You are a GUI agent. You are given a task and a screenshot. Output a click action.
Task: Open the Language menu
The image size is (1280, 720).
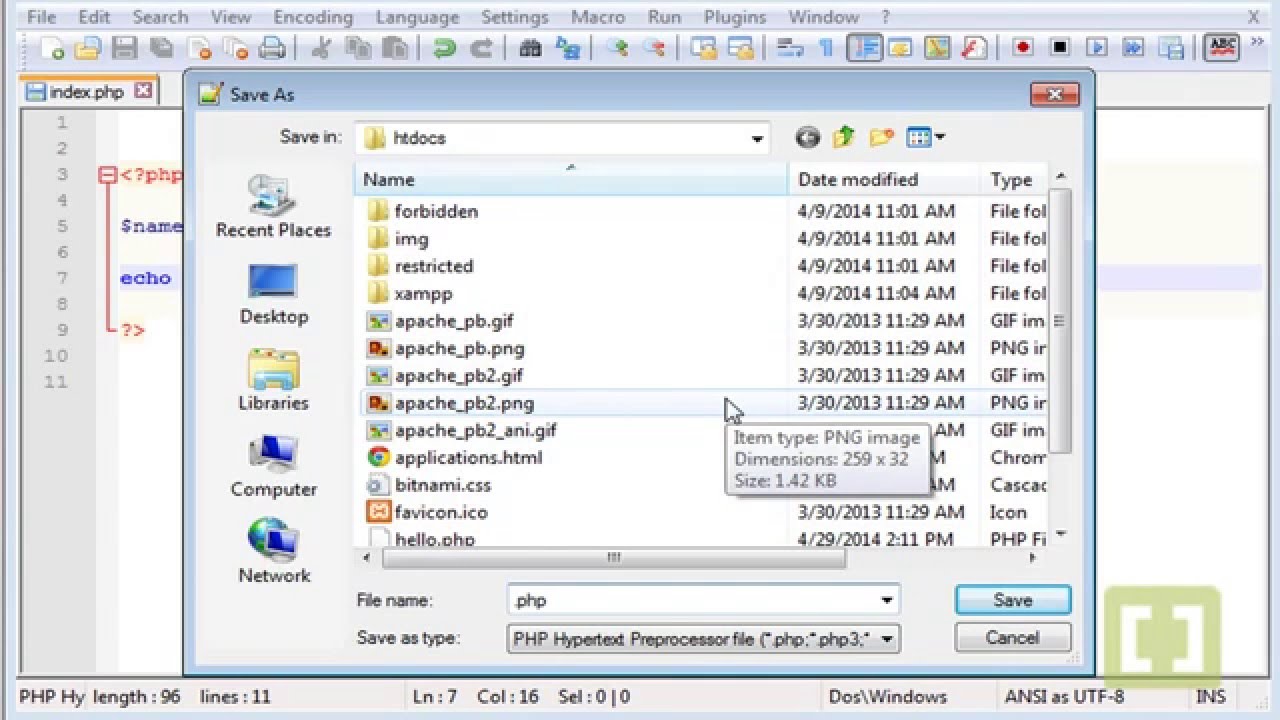pos(416,17)
